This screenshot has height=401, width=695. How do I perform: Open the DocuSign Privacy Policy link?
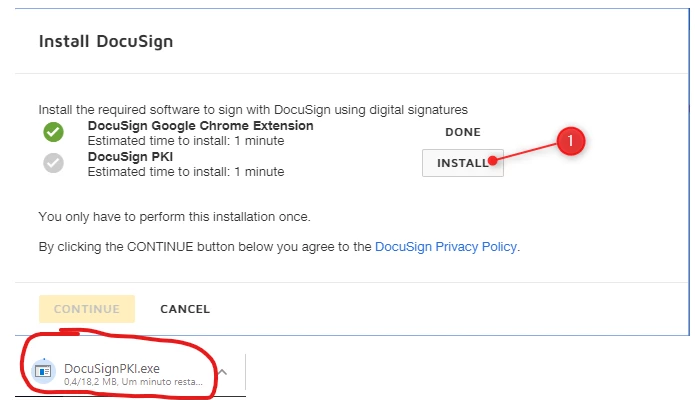pos(446,246)
